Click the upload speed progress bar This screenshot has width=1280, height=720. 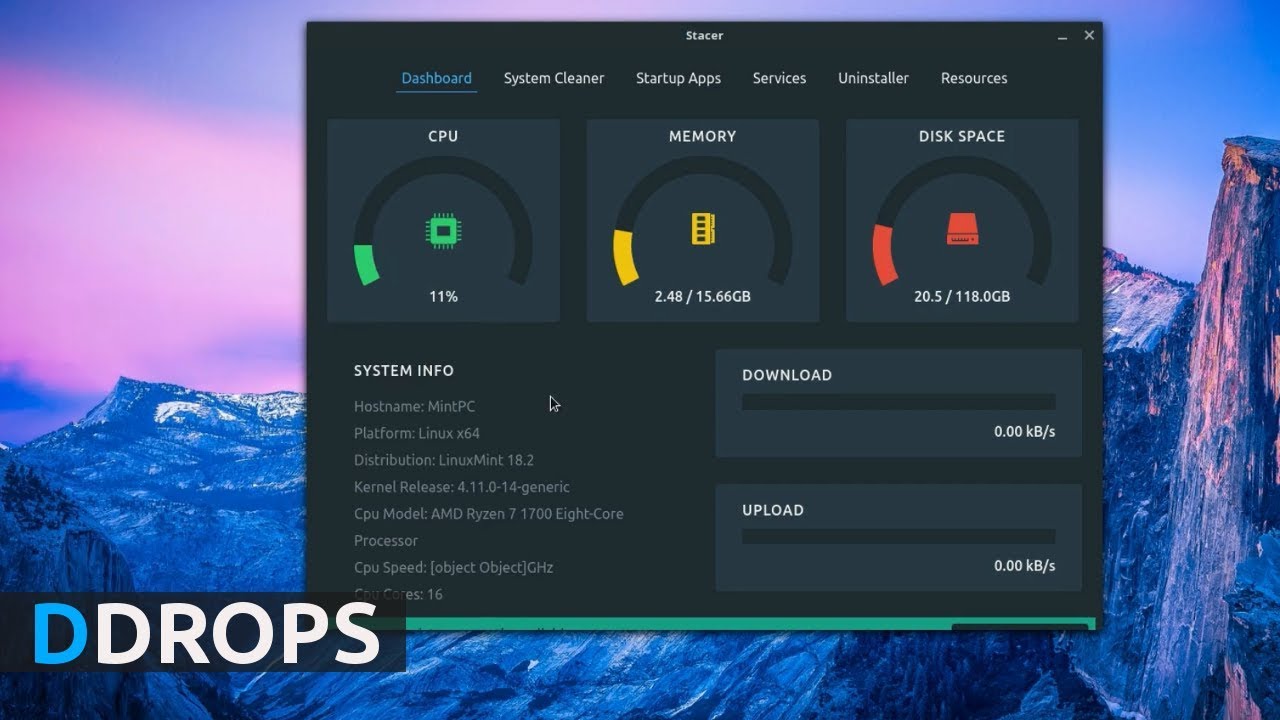[x=898, y=537]
